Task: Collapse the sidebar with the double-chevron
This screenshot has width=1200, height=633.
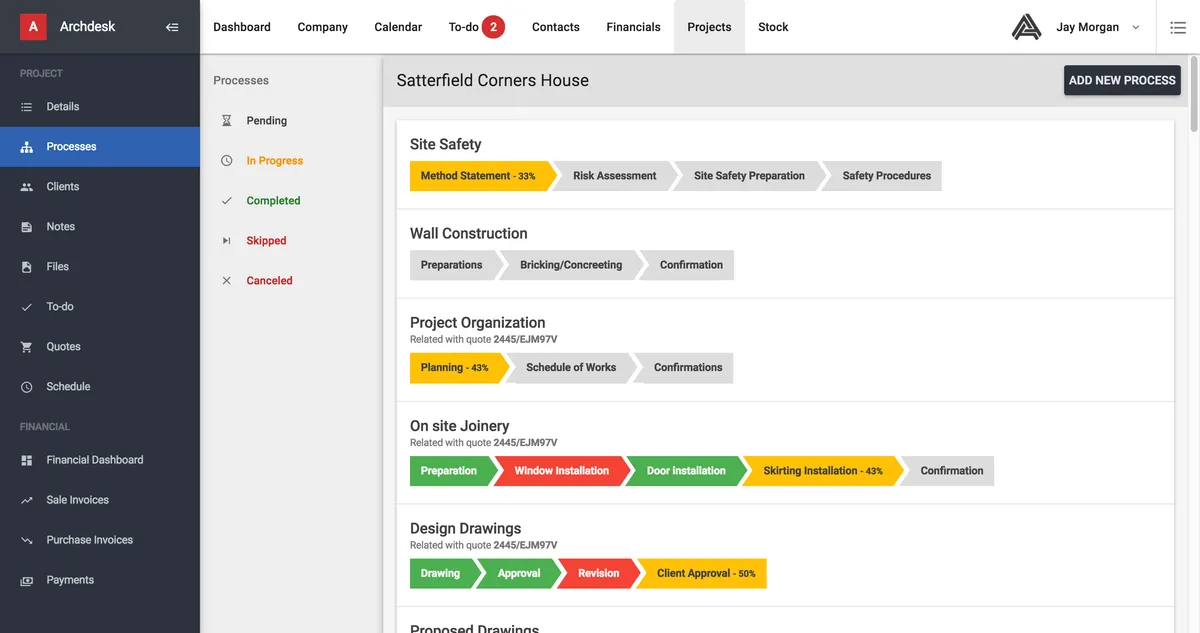Action: (172, 26)
